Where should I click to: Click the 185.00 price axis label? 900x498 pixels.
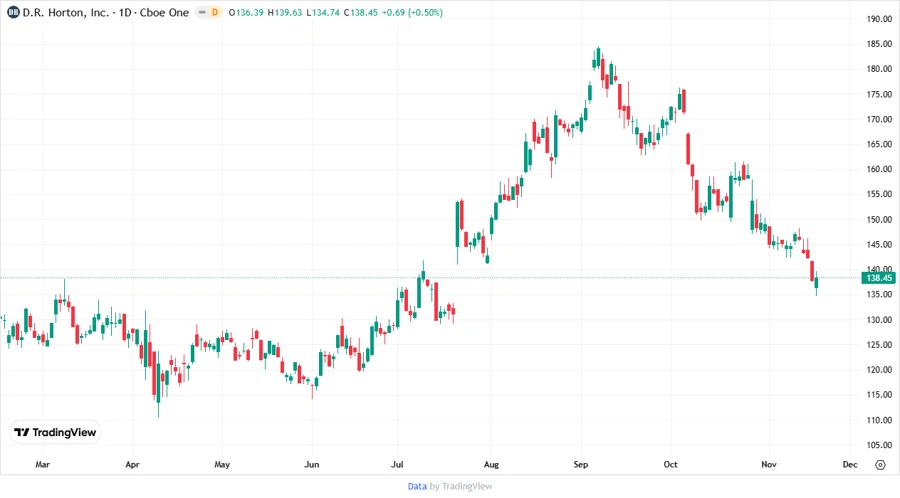[879, 44]
